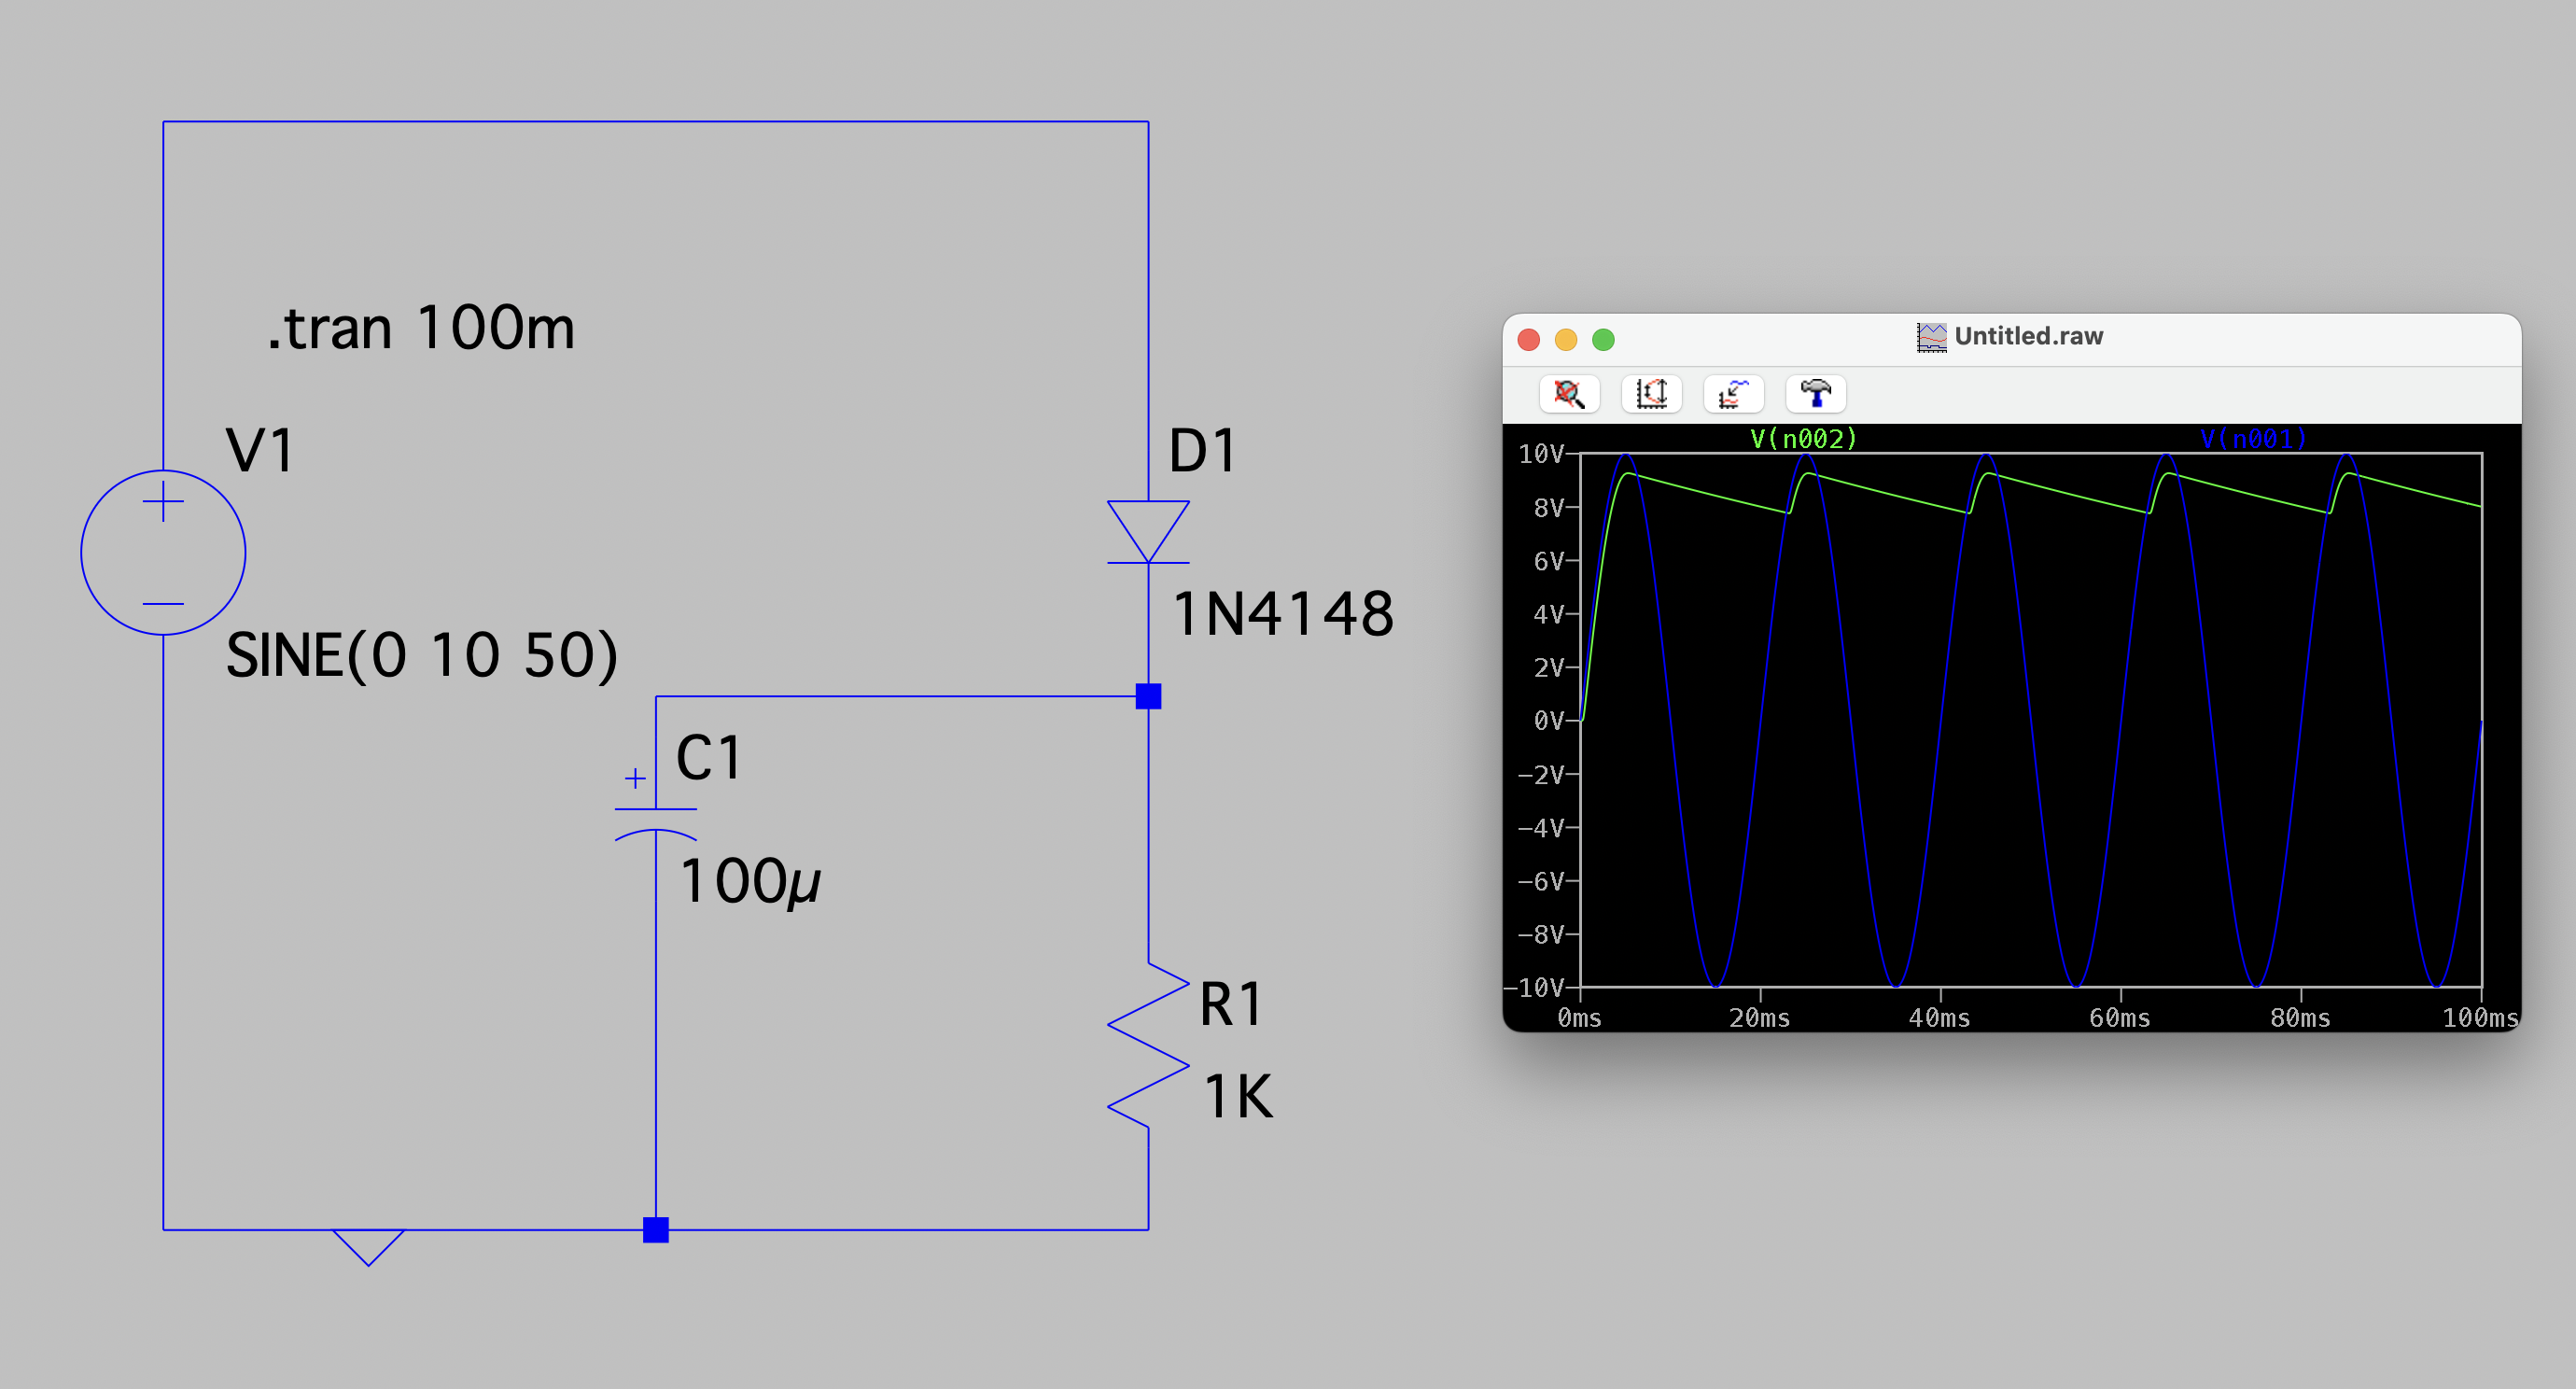The width and height of the screenshot is (2576, 1389).
Task: Click the C1 capacitor symbol
Action: point(655,821)
